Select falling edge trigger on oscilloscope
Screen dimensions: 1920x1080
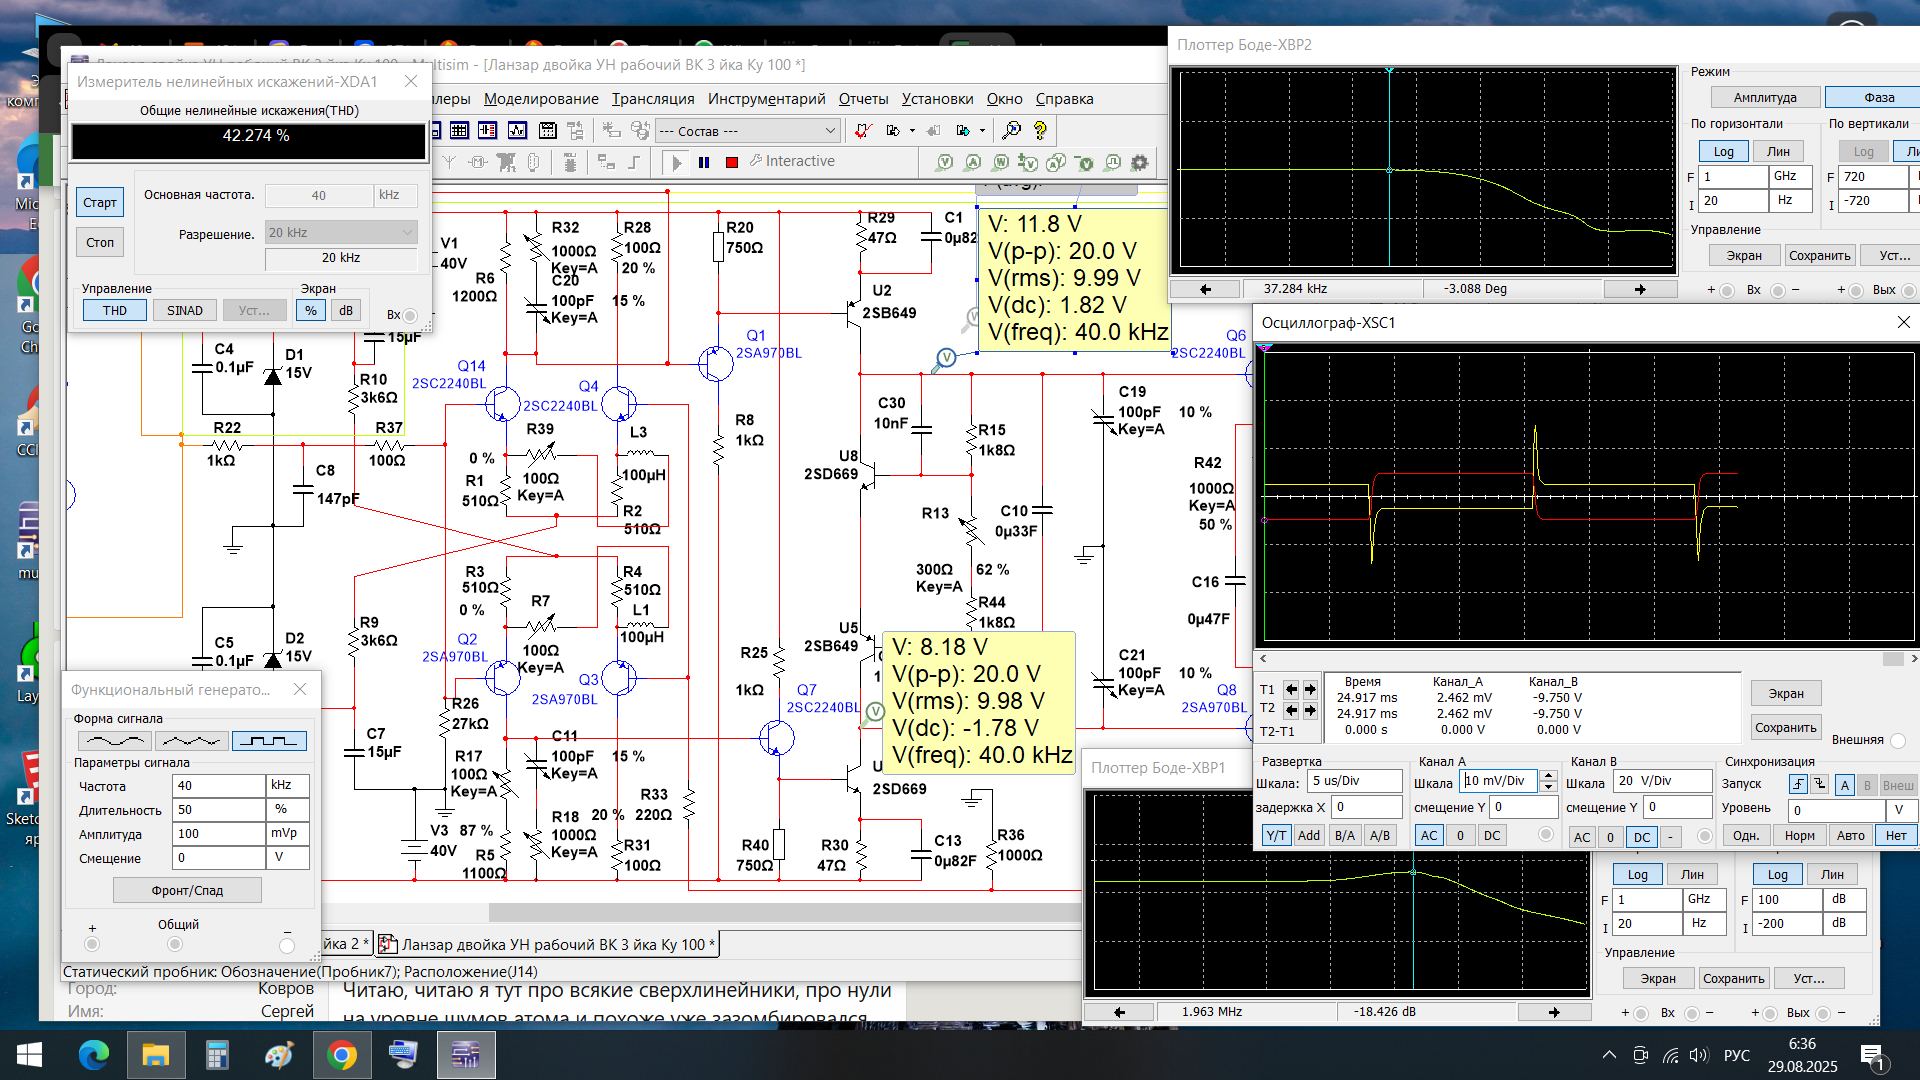(x=1820, y=784)
